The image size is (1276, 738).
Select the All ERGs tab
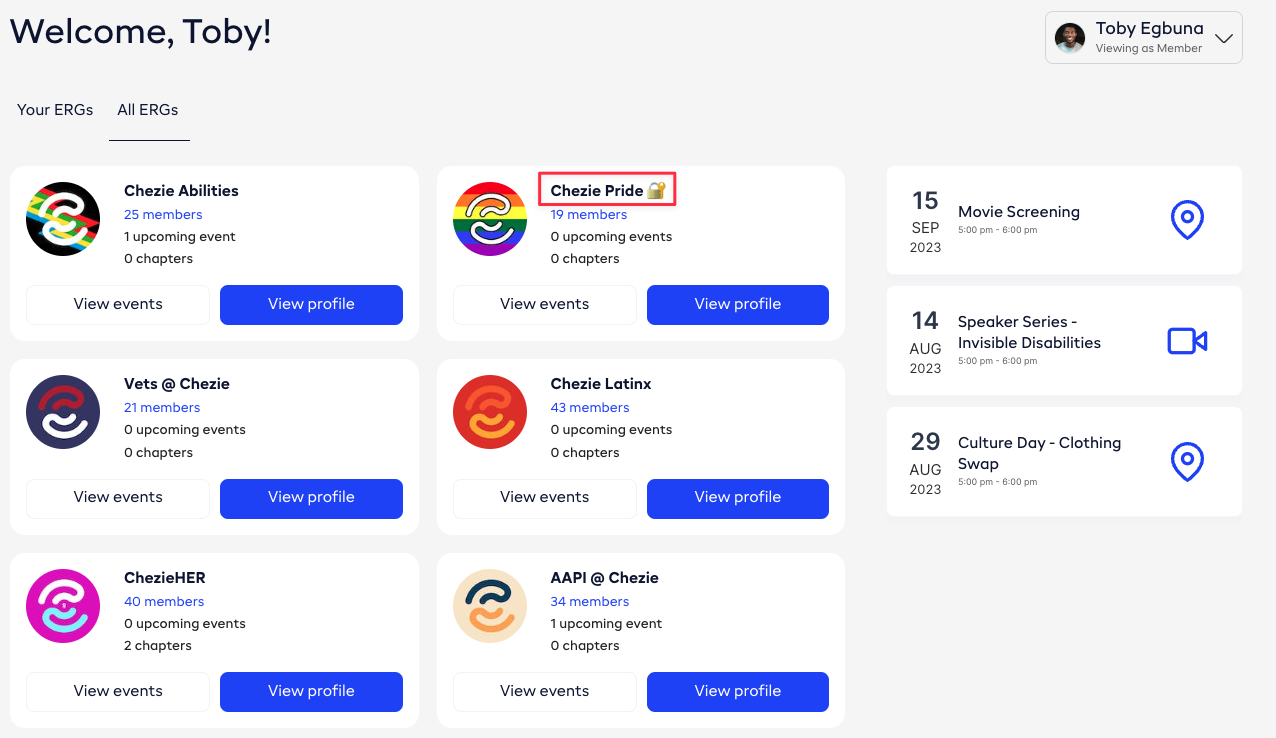coord(148,110)
